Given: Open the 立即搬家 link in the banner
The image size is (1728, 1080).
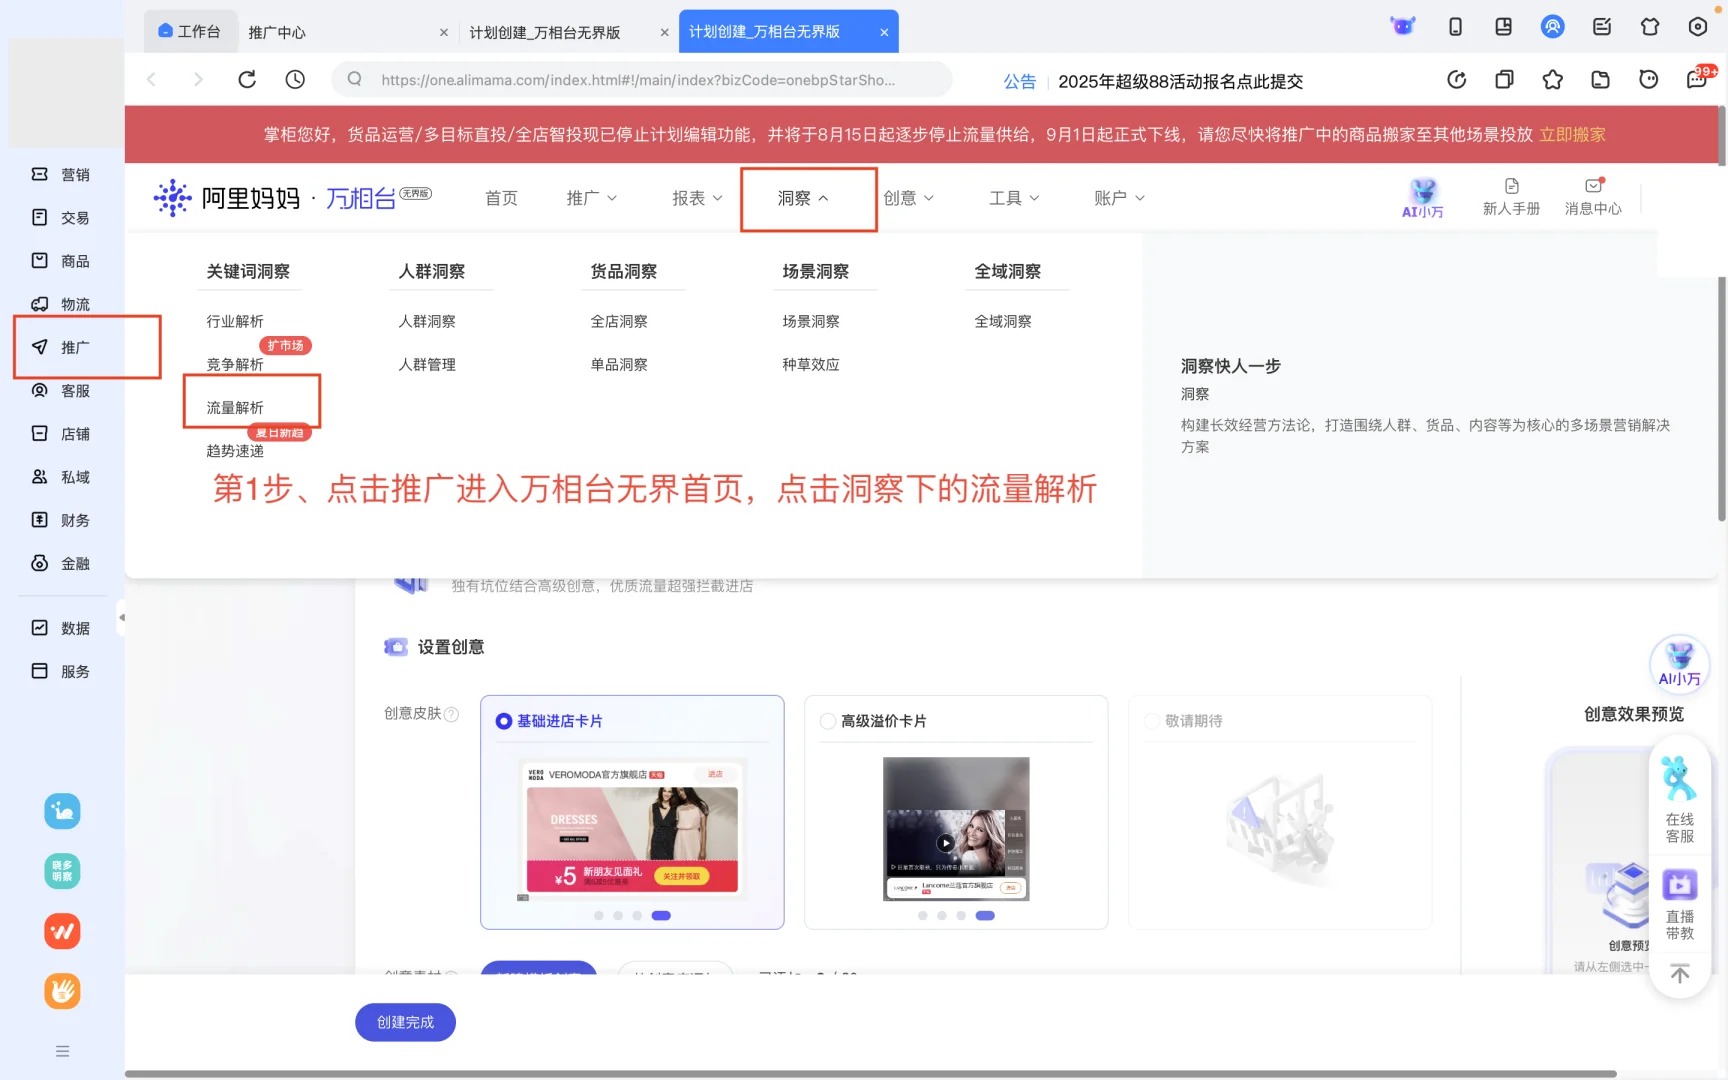Looking at the screenshot, I should 1572,134.
